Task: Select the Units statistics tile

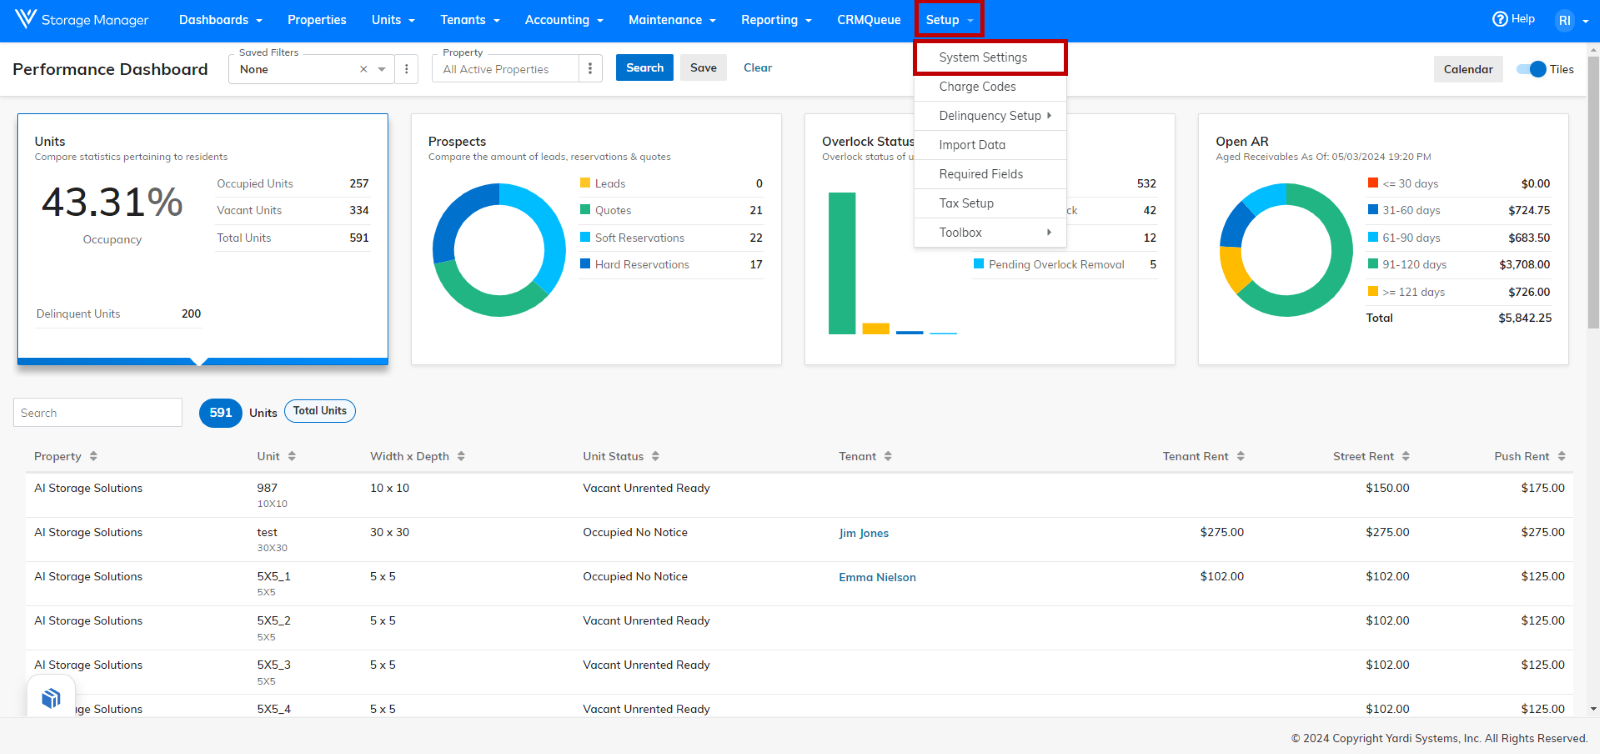Action: point(203,238)
